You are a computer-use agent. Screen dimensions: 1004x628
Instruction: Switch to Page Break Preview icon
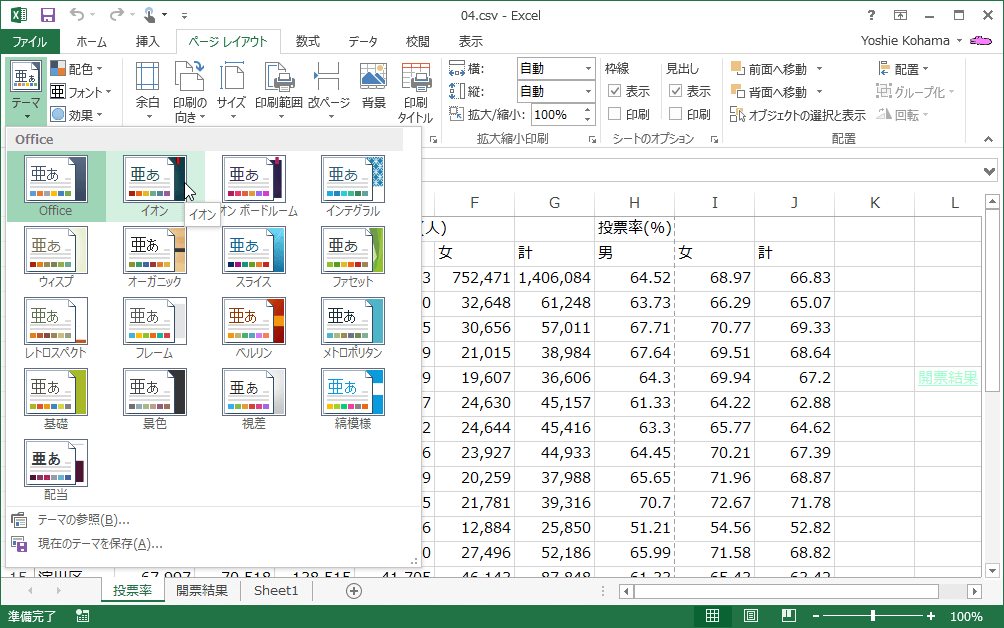(789, 616)
